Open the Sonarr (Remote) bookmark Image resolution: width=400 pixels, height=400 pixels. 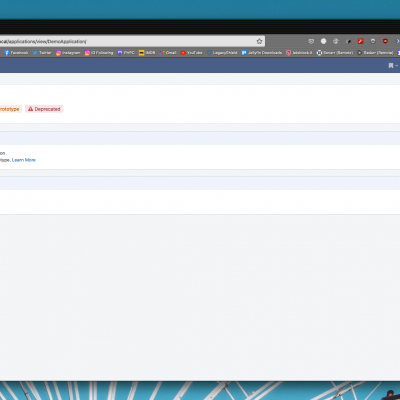pos(335,53)
